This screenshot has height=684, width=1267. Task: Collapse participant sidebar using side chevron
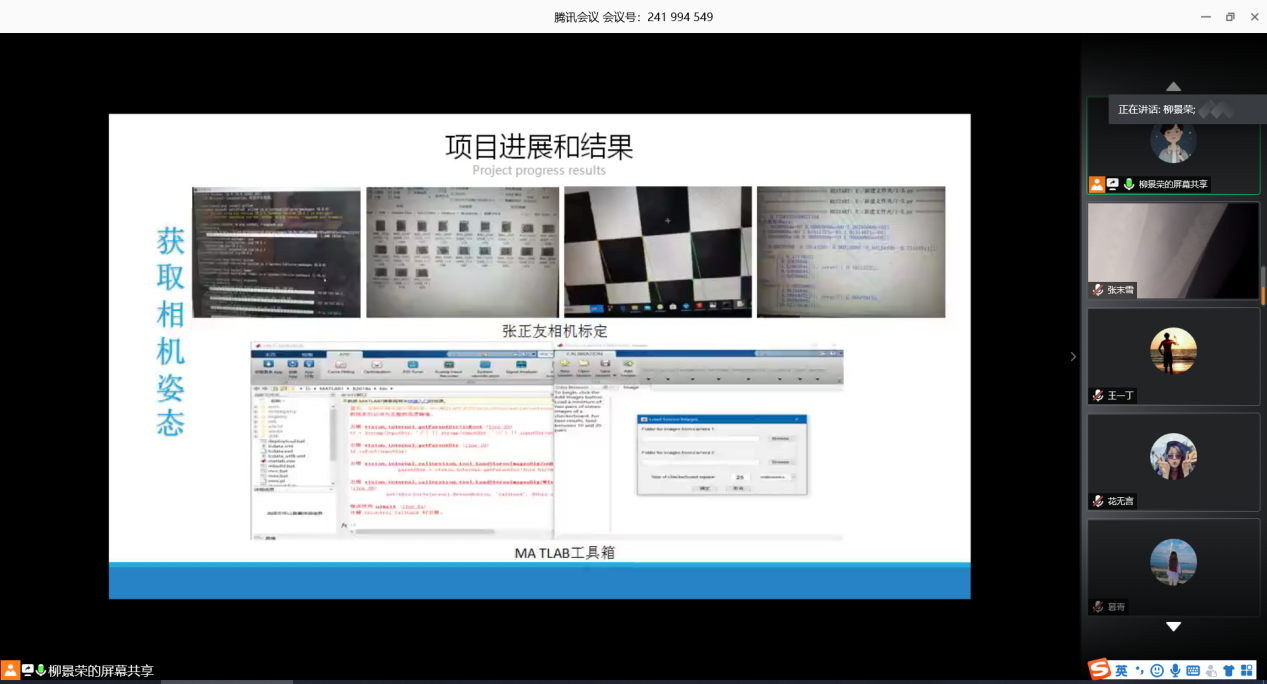(x=1073, y=356)
